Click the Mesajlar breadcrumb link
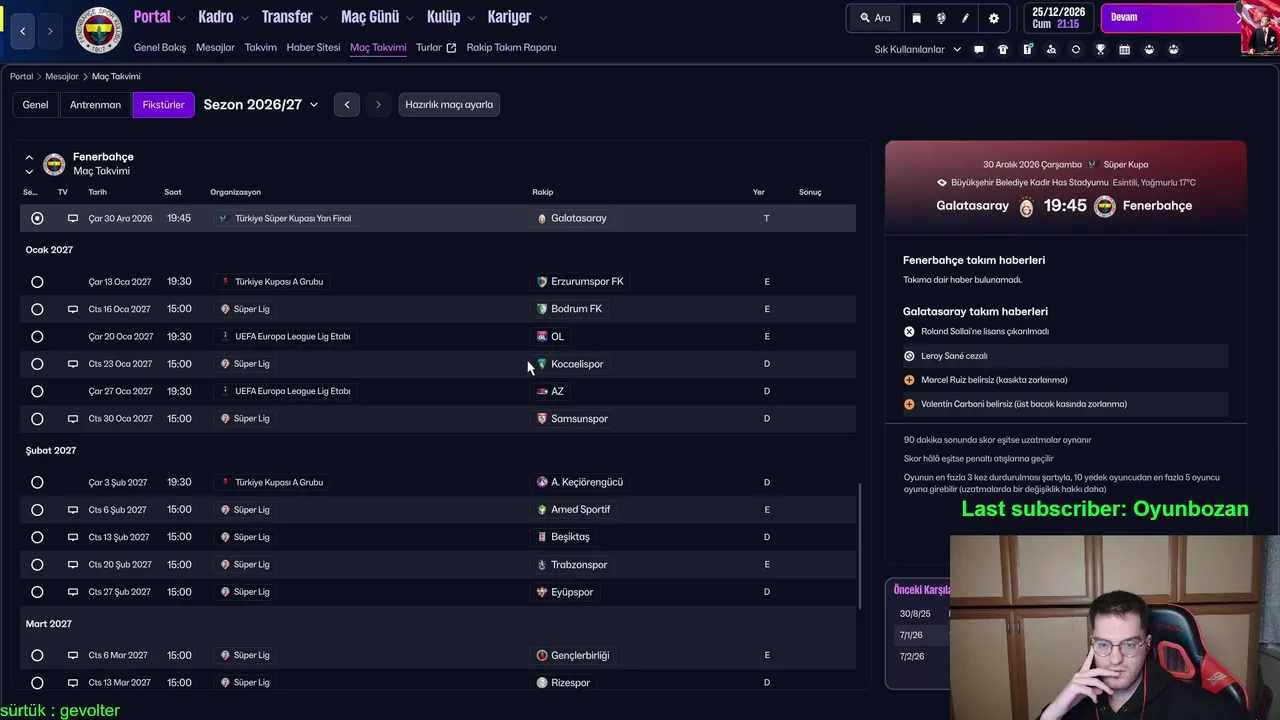The height and width of the screenshot is (720, 1280). (x=62, y=77)
